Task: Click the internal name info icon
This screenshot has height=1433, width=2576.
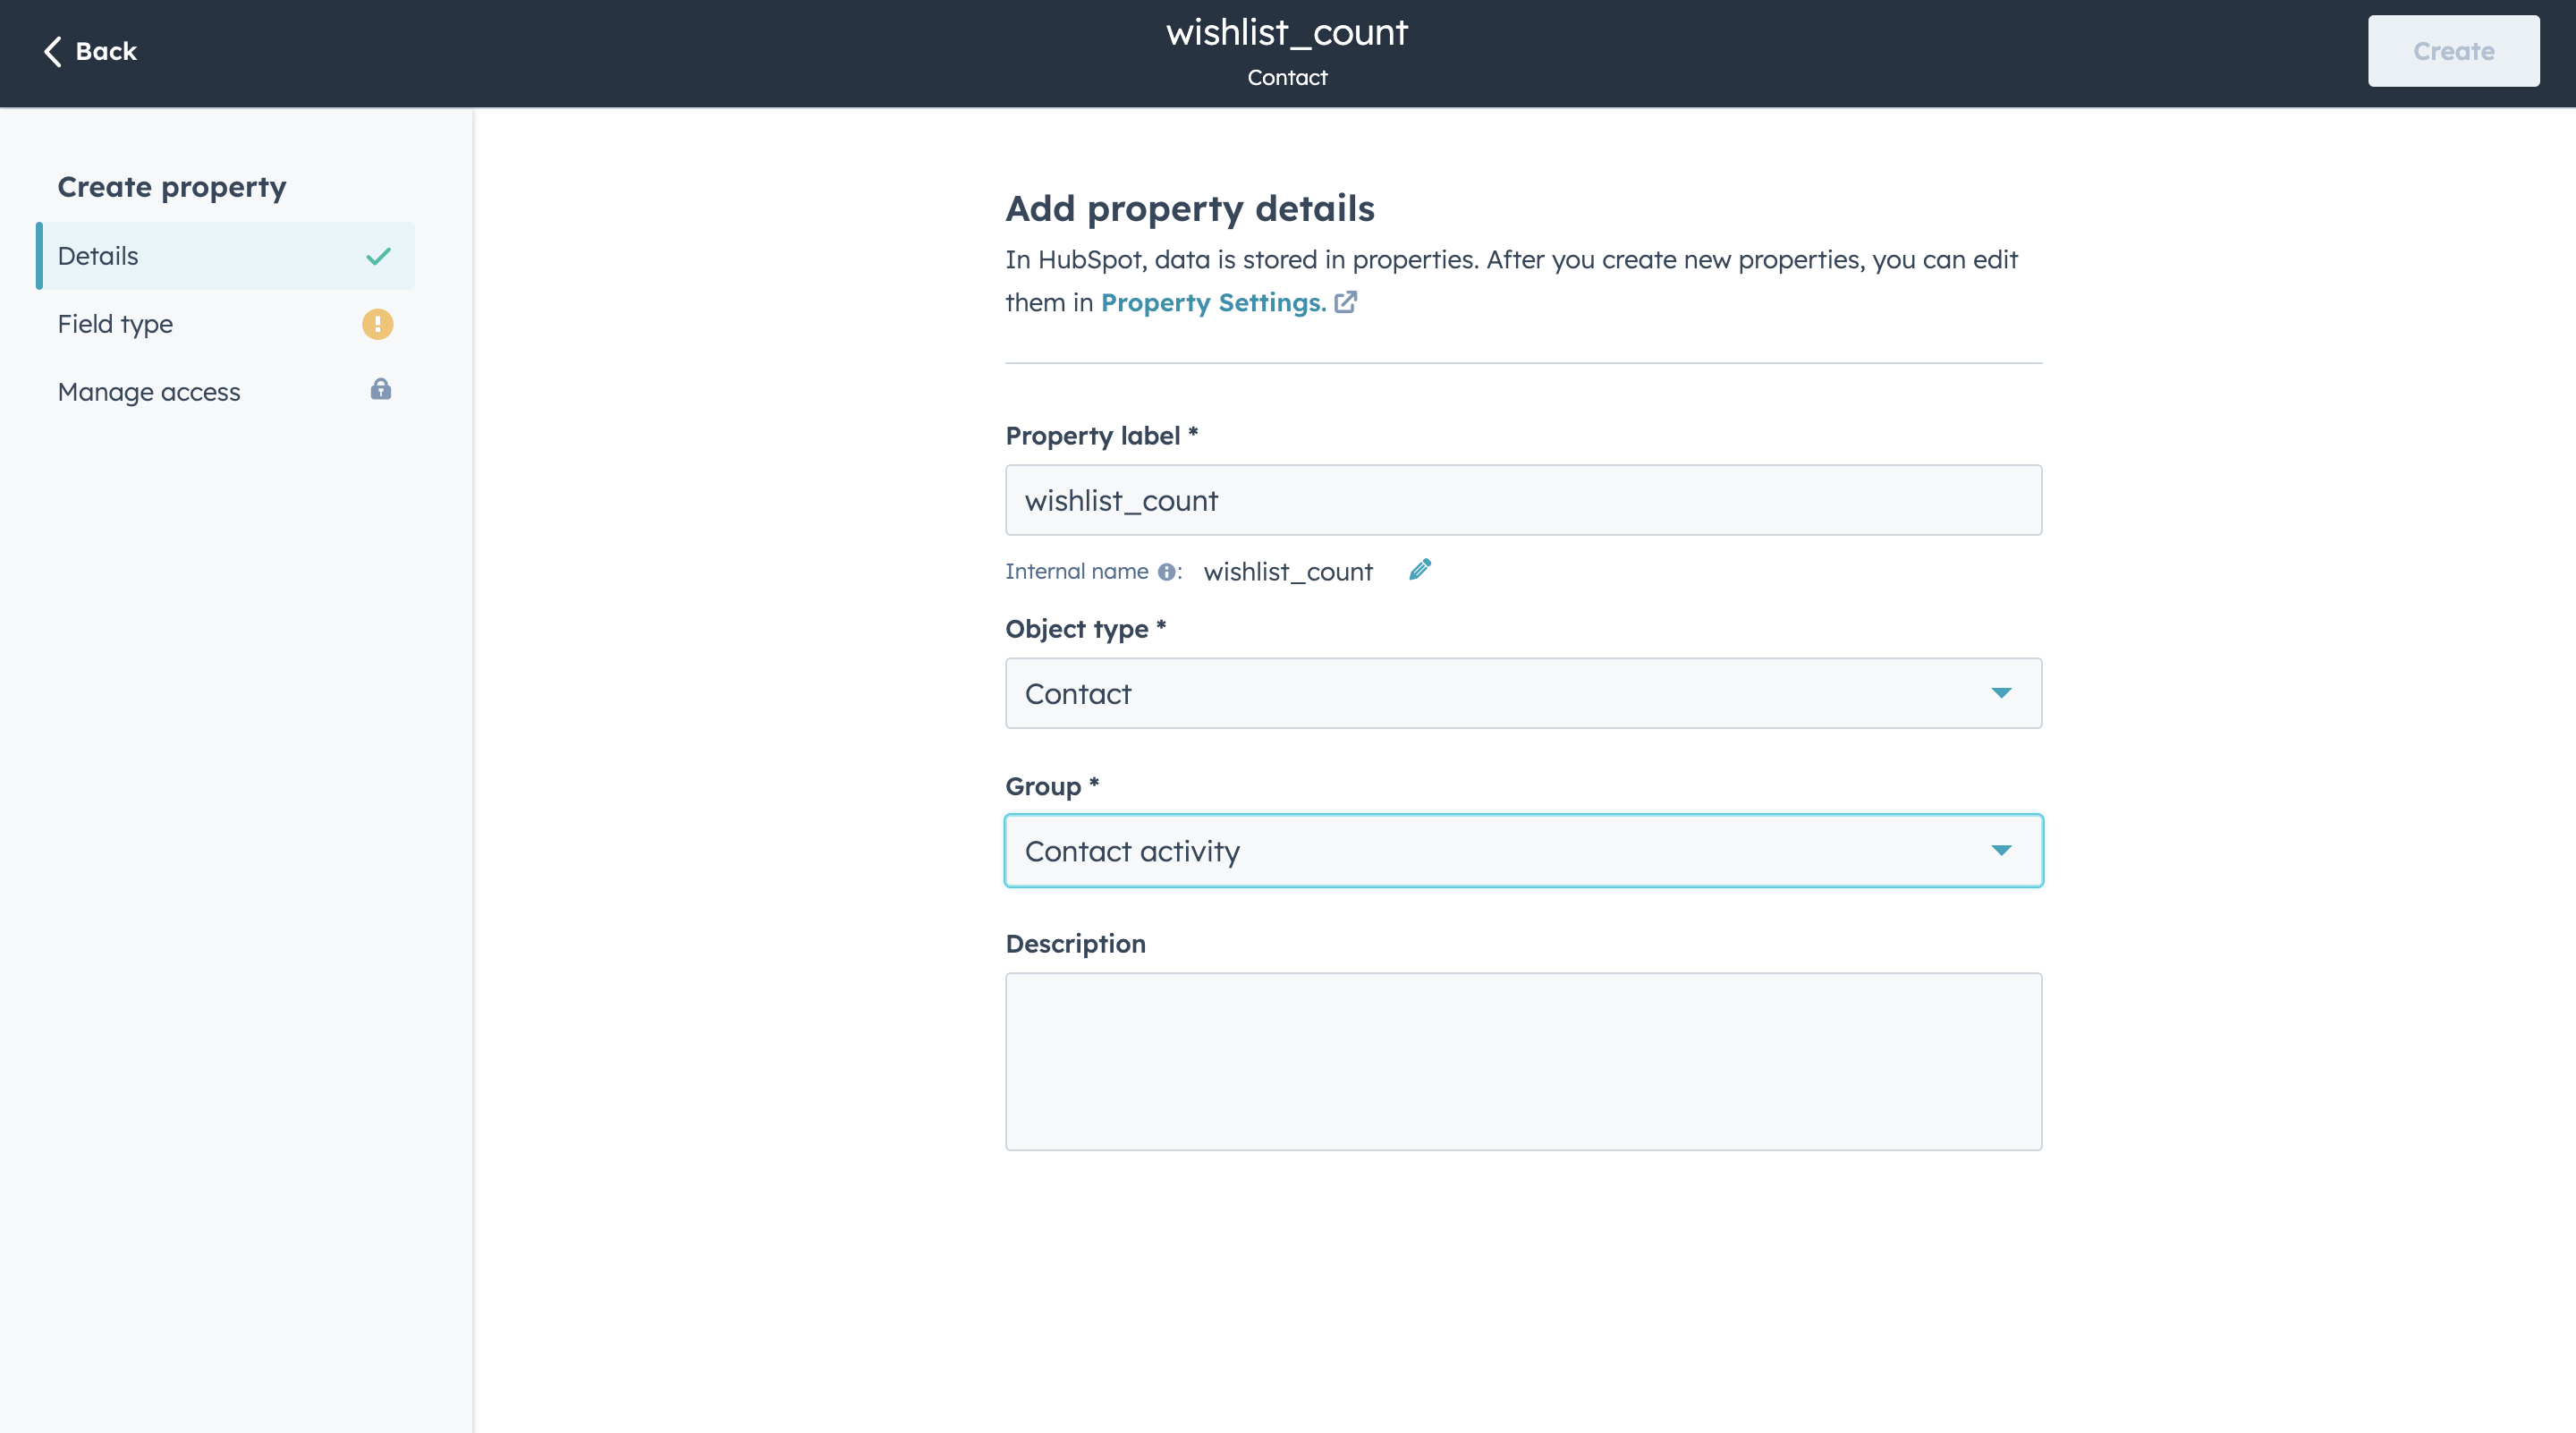Action: 1166,572
